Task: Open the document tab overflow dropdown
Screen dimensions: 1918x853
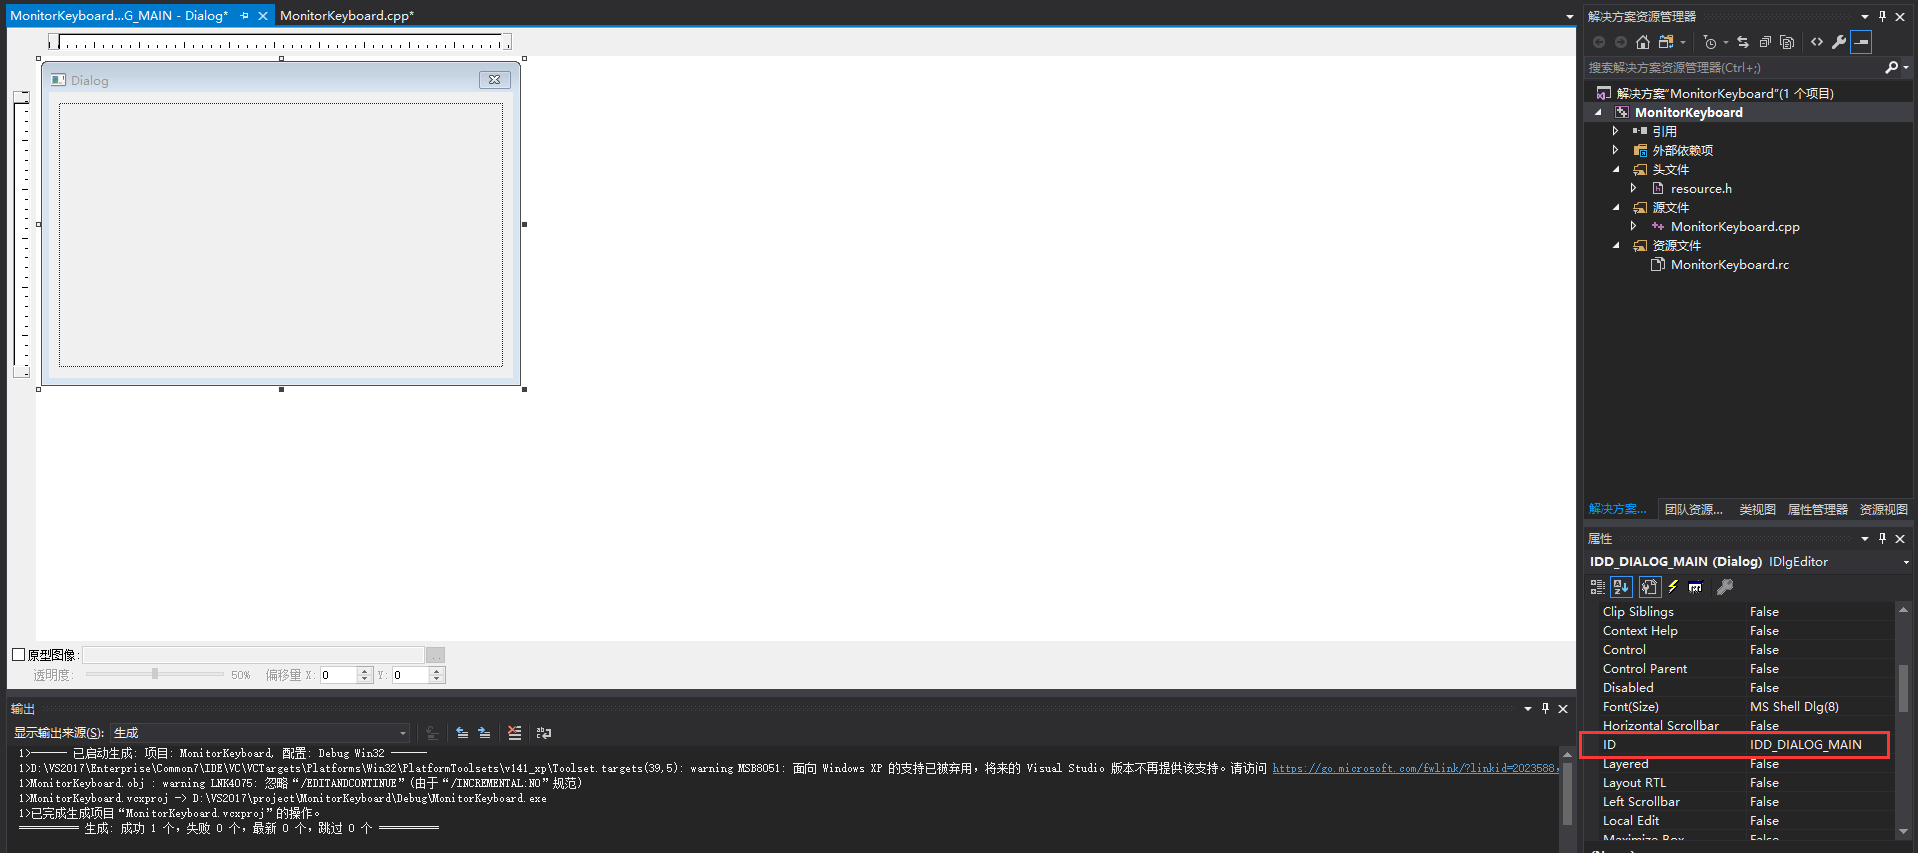Action: (1569, 17)
